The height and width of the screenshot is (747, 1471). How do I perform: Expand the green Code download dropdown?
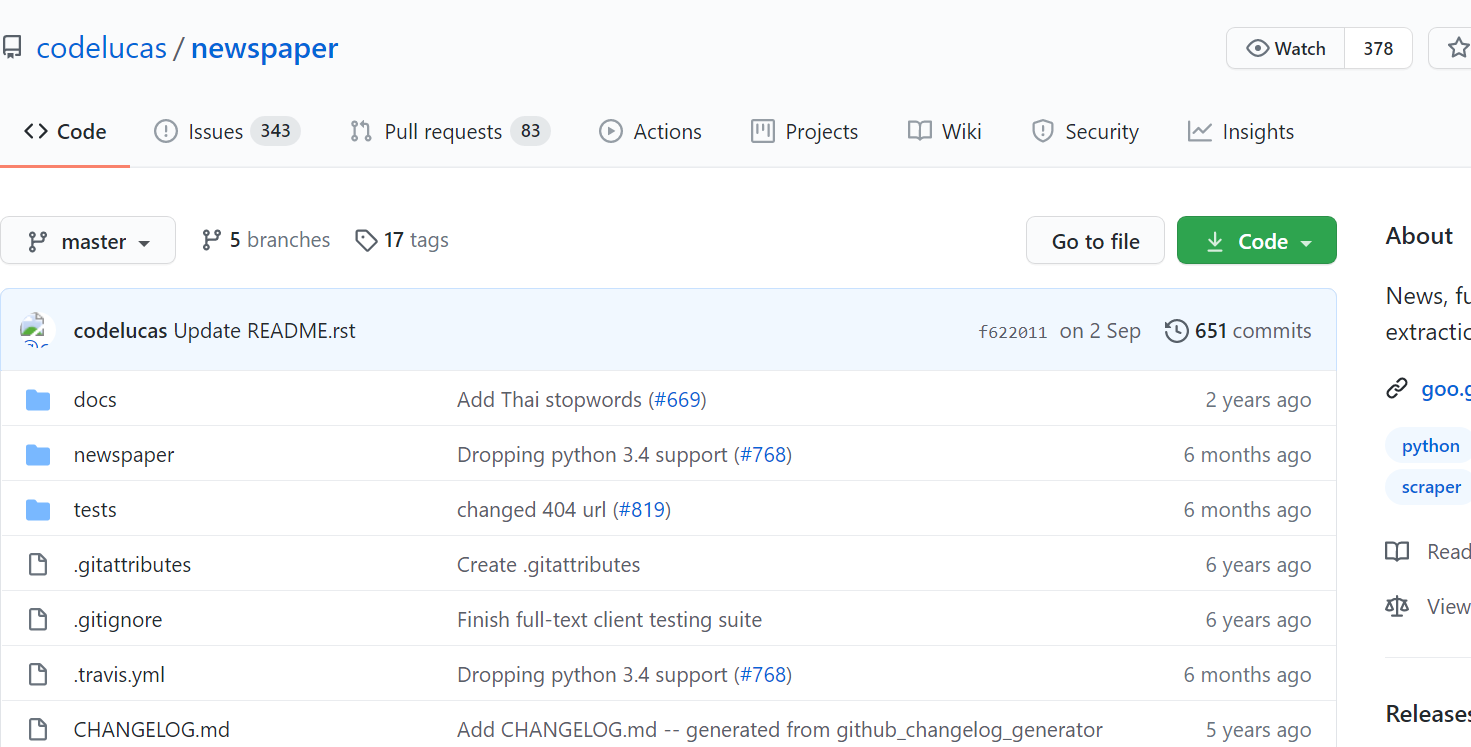1257,241
